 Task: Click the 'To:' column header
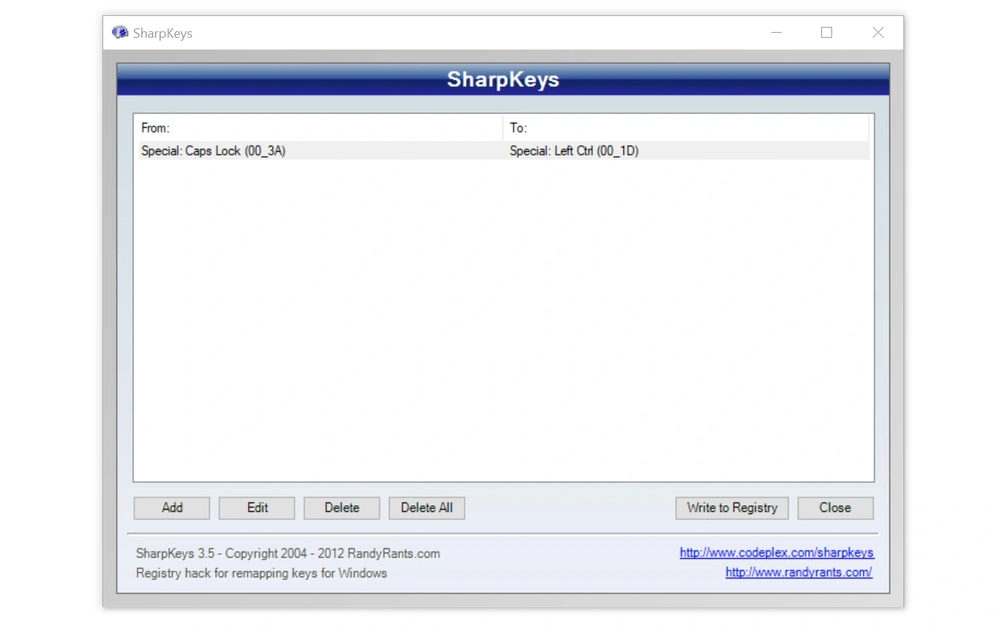click(x=686, y=128)
